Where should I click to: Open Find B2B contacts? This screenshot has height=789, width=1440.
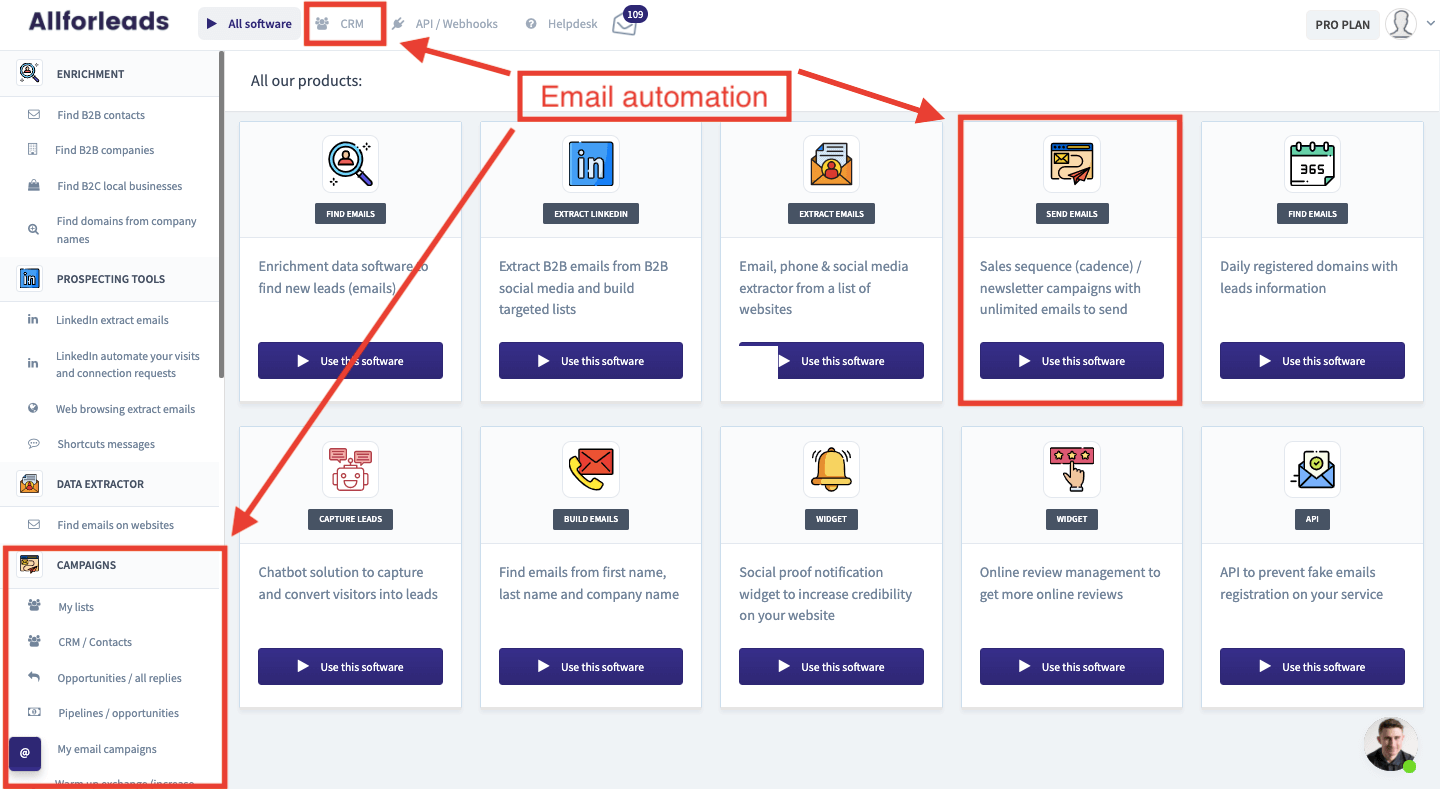101,115
